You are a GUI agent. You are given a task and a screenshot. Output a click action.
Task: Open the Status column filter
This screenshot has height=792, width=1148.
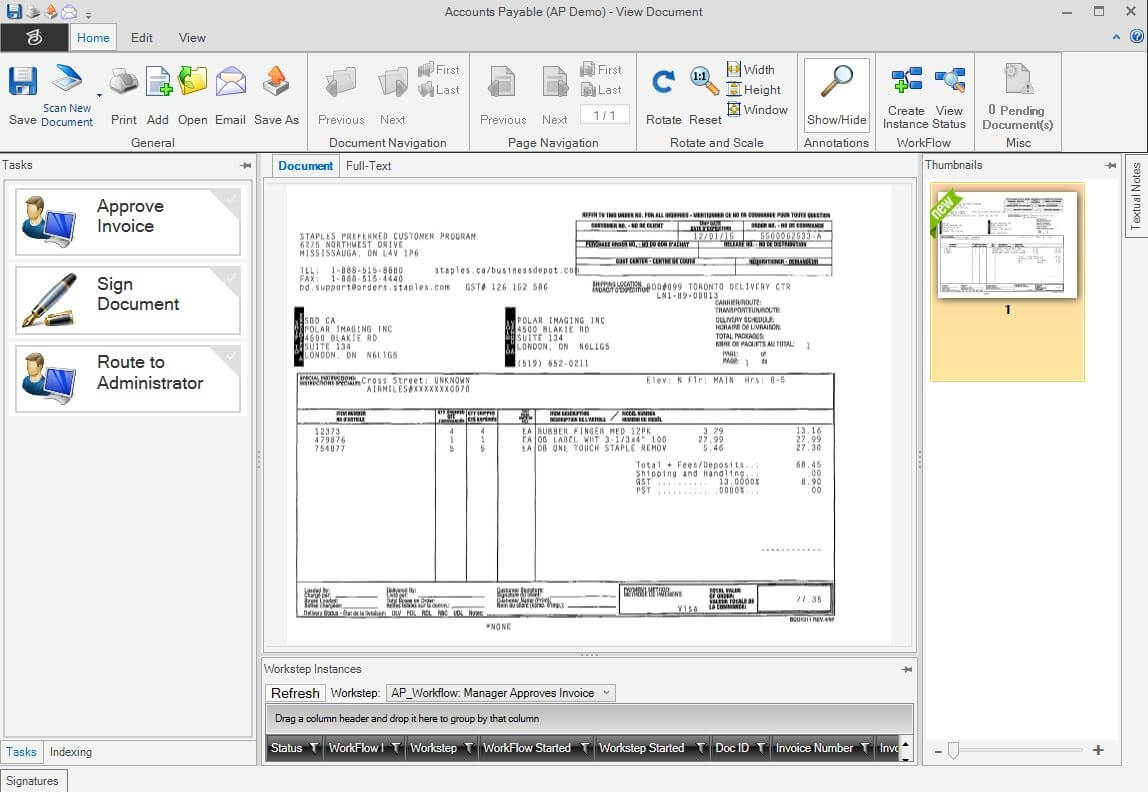(313, 747)
